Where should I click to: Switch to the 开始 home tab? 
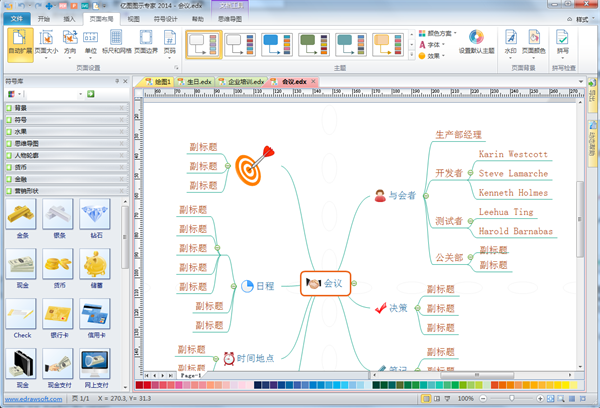click(44, 19)
